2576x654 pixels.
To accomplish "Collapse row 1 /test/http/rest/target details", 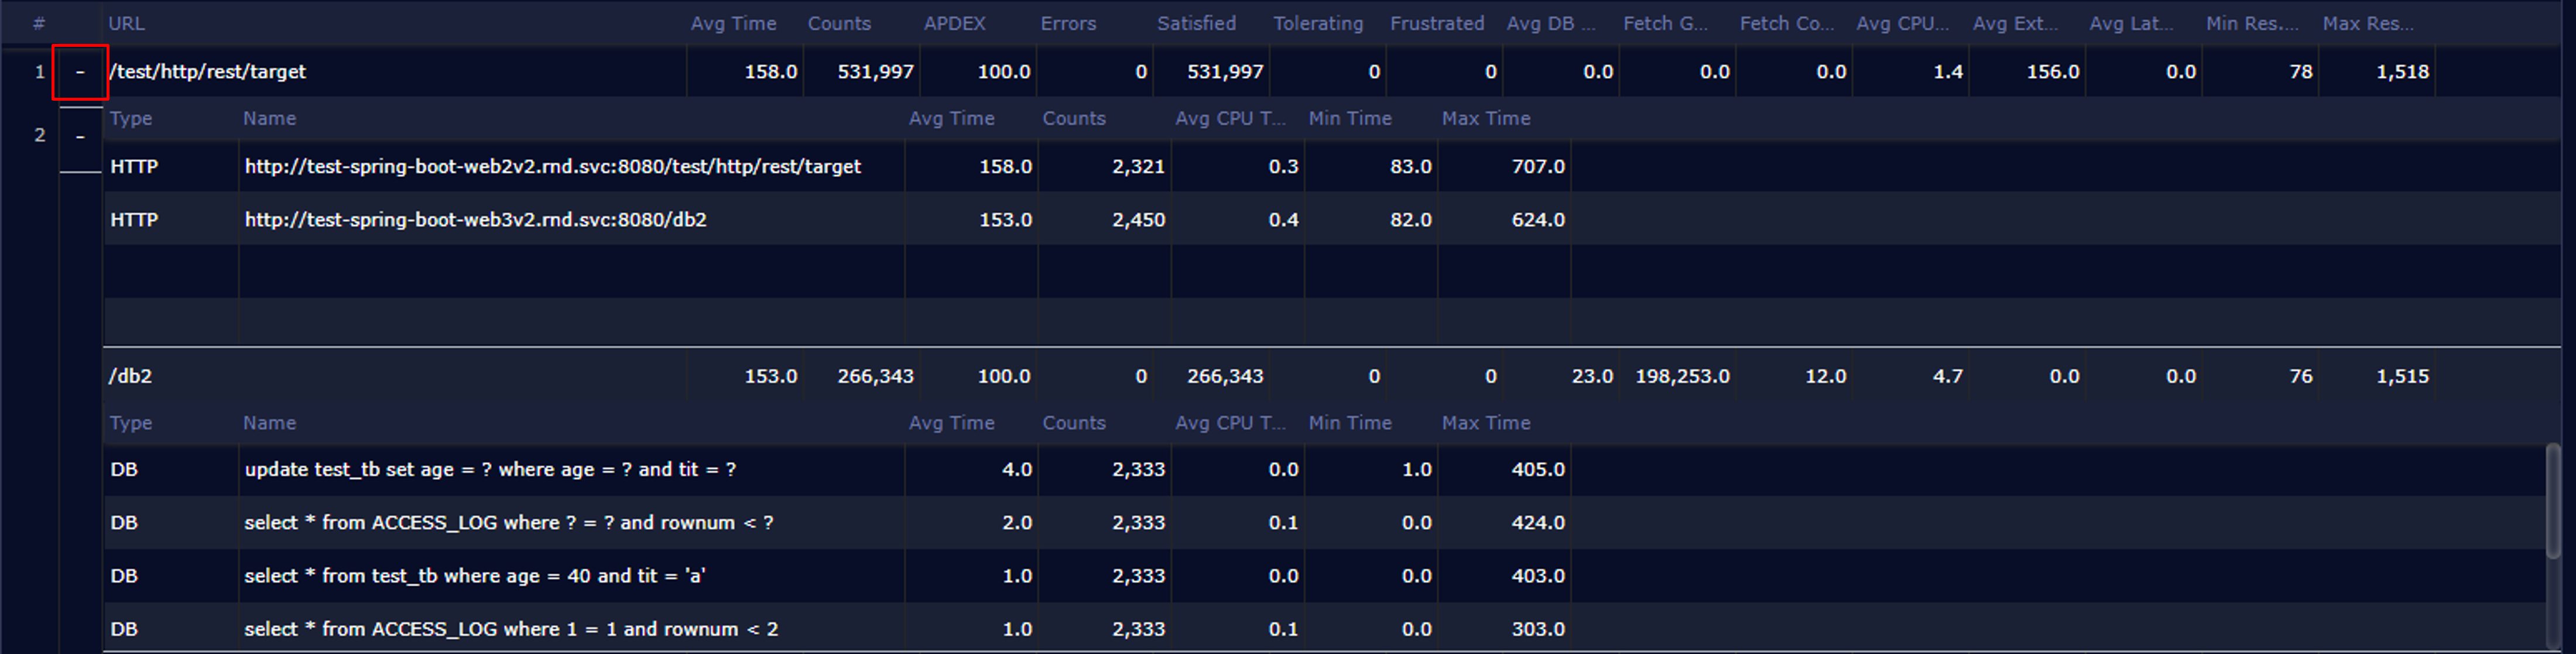I will coord(80,72).
